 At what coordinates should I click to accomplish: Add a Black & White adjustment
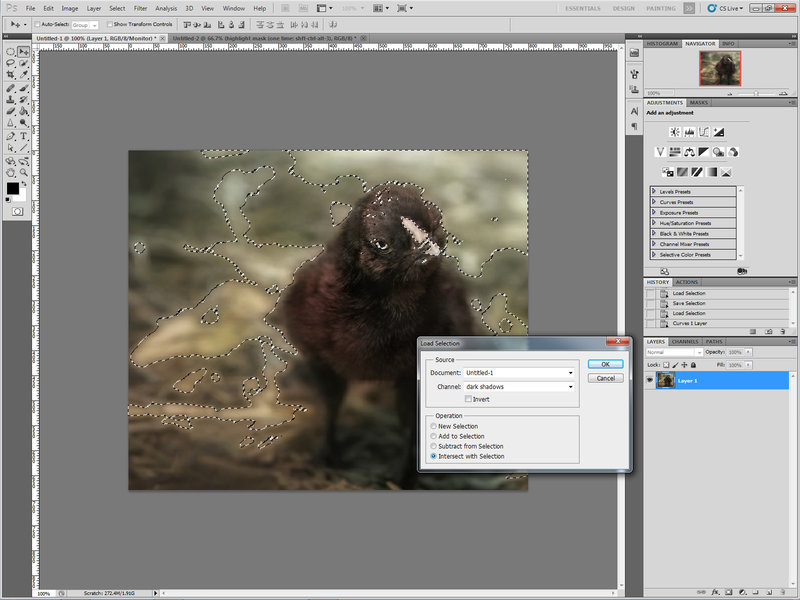[x=704, y=152]
